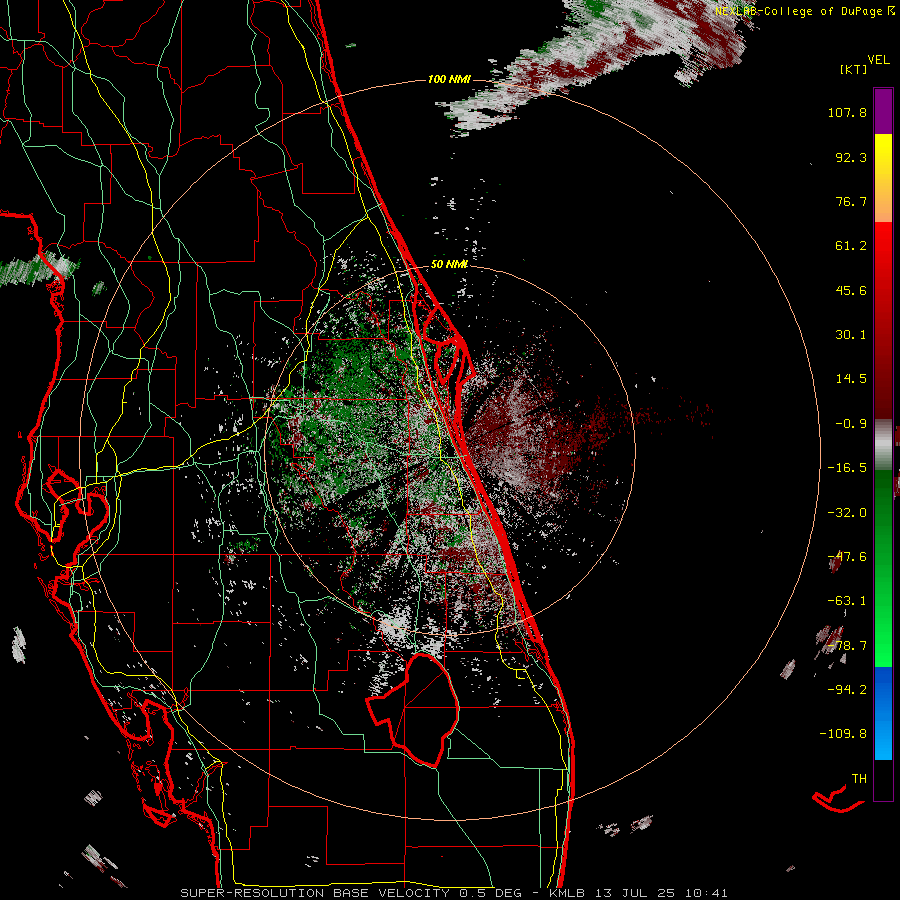Select the -16.5 velocity scale value
This screenshot has height=900, width=900.
tap(847, 468)
